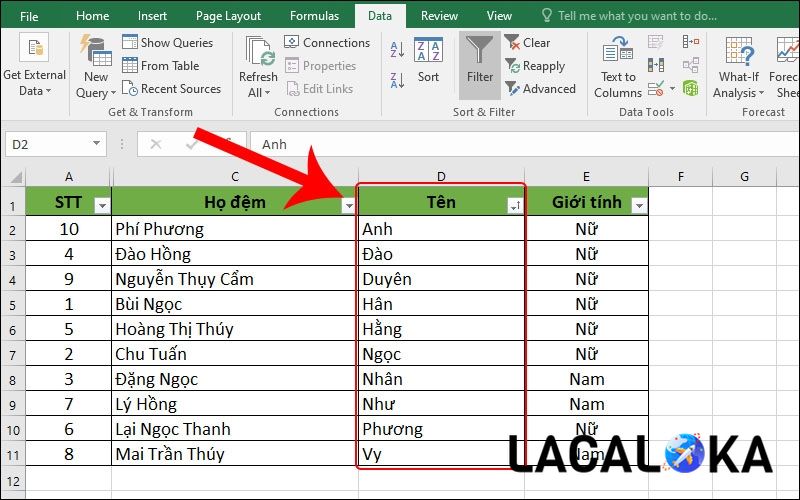Sort A to Z ascending

click(x=397, y=49)
